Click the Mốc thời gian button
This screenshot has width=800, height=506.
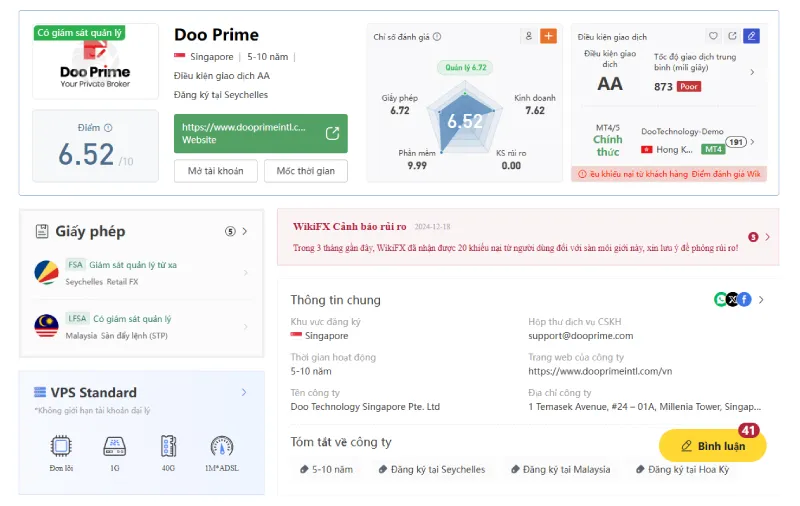tap(306, 171)
